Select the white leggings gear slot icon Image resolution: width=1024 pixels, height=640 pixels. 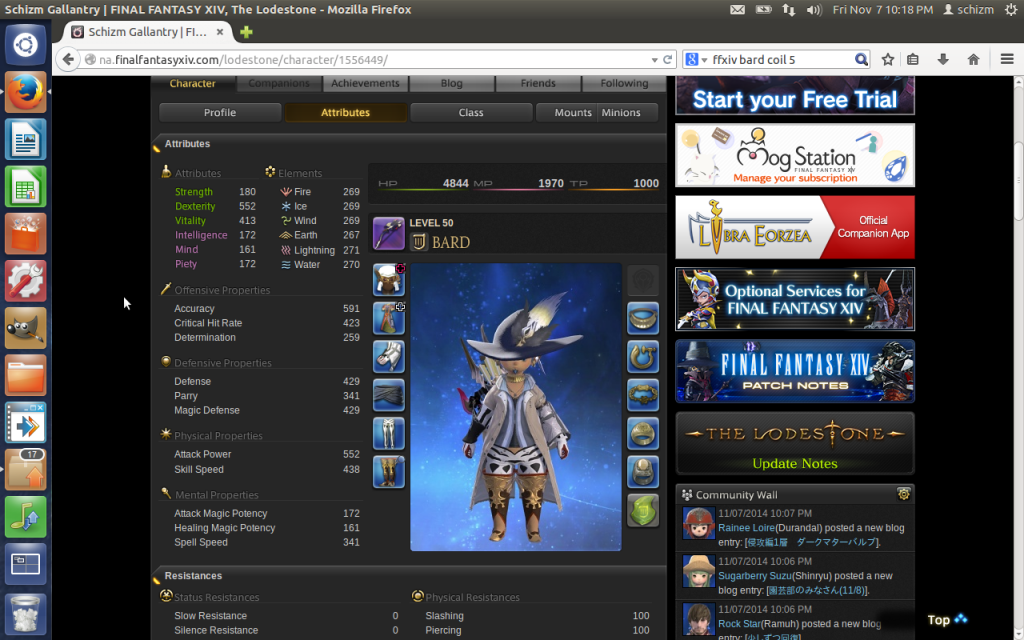pos(389,434)
